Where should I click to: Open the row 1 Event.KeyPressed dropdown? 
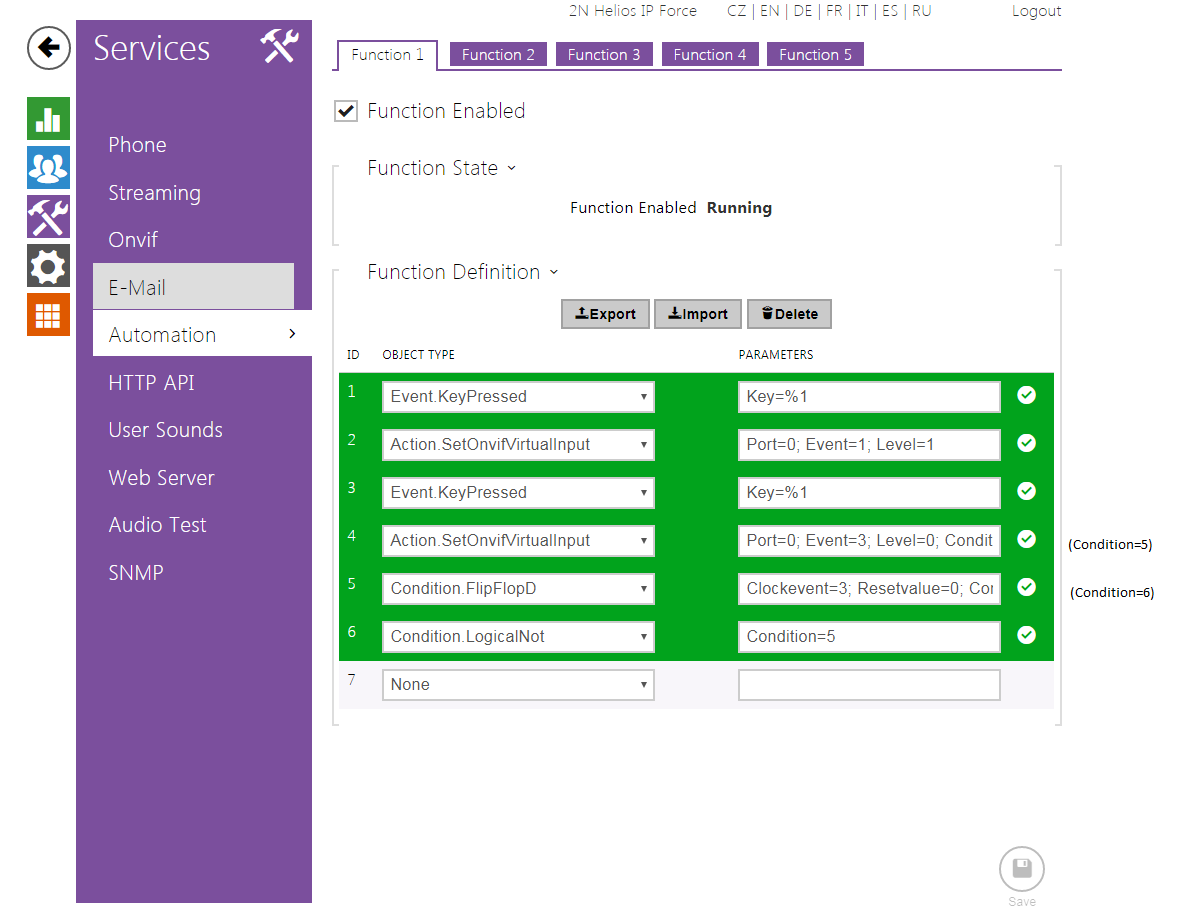pos(518,397)
